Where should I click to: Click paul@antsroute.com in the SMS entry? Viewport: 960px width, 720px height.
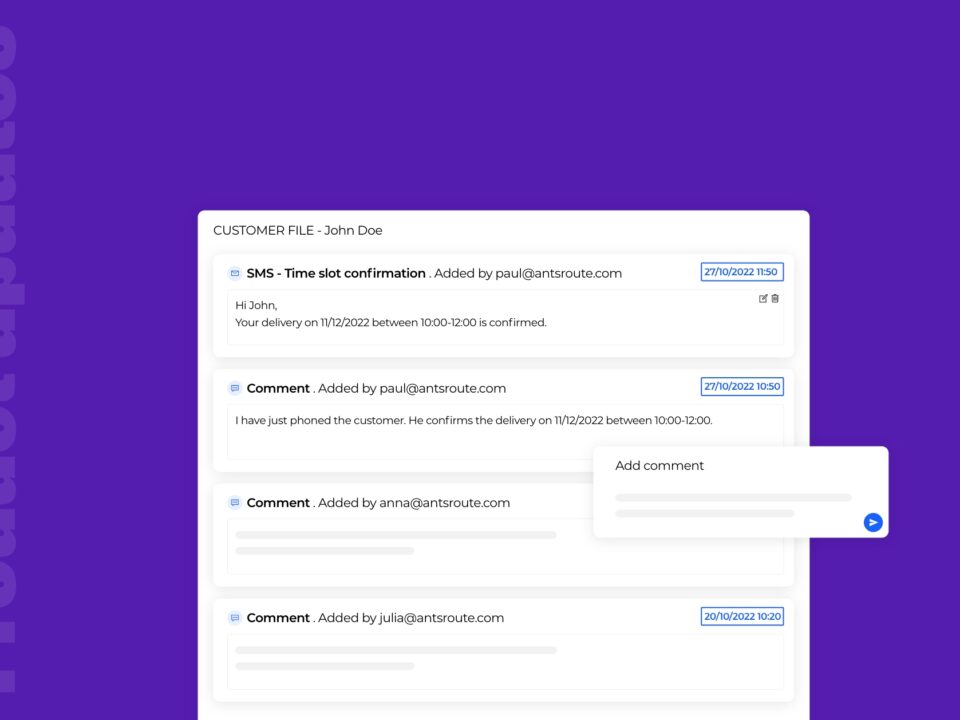pos(558,273)
